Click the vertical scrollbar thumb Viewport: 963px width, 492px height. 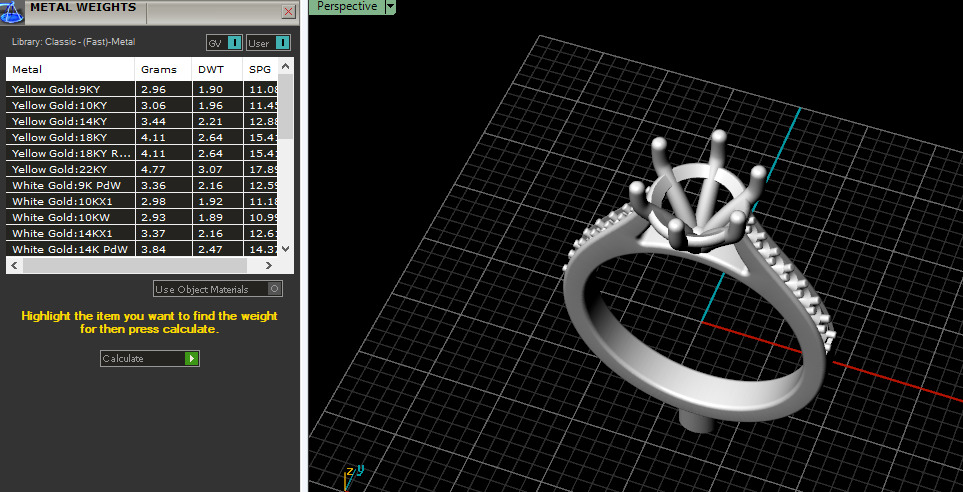286,106
